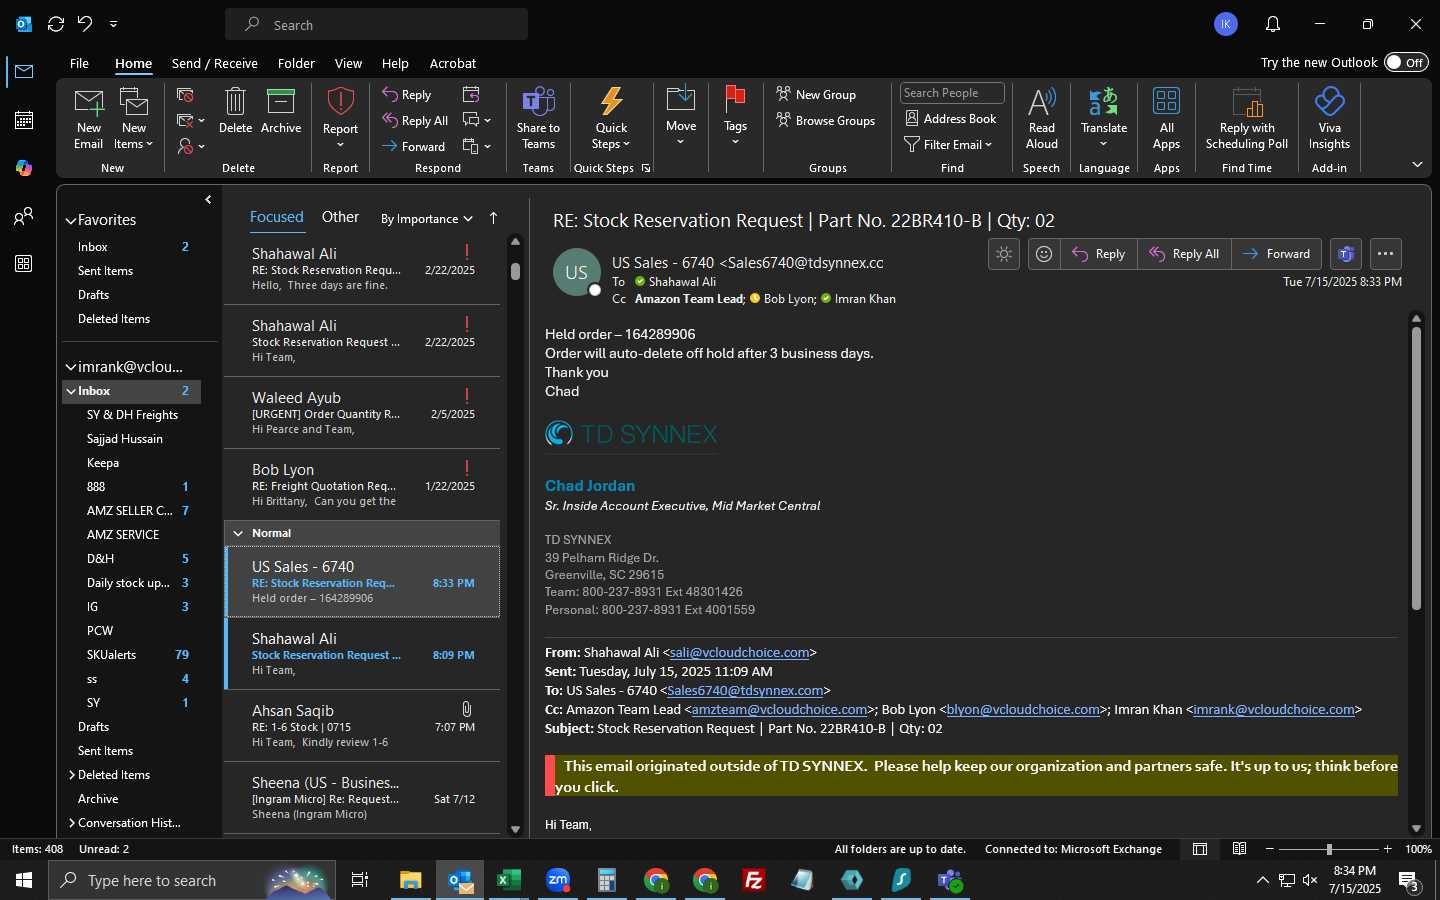Open Viva Insights add-in
This screenshot has width=1440, height=900.
[1329, 102]
